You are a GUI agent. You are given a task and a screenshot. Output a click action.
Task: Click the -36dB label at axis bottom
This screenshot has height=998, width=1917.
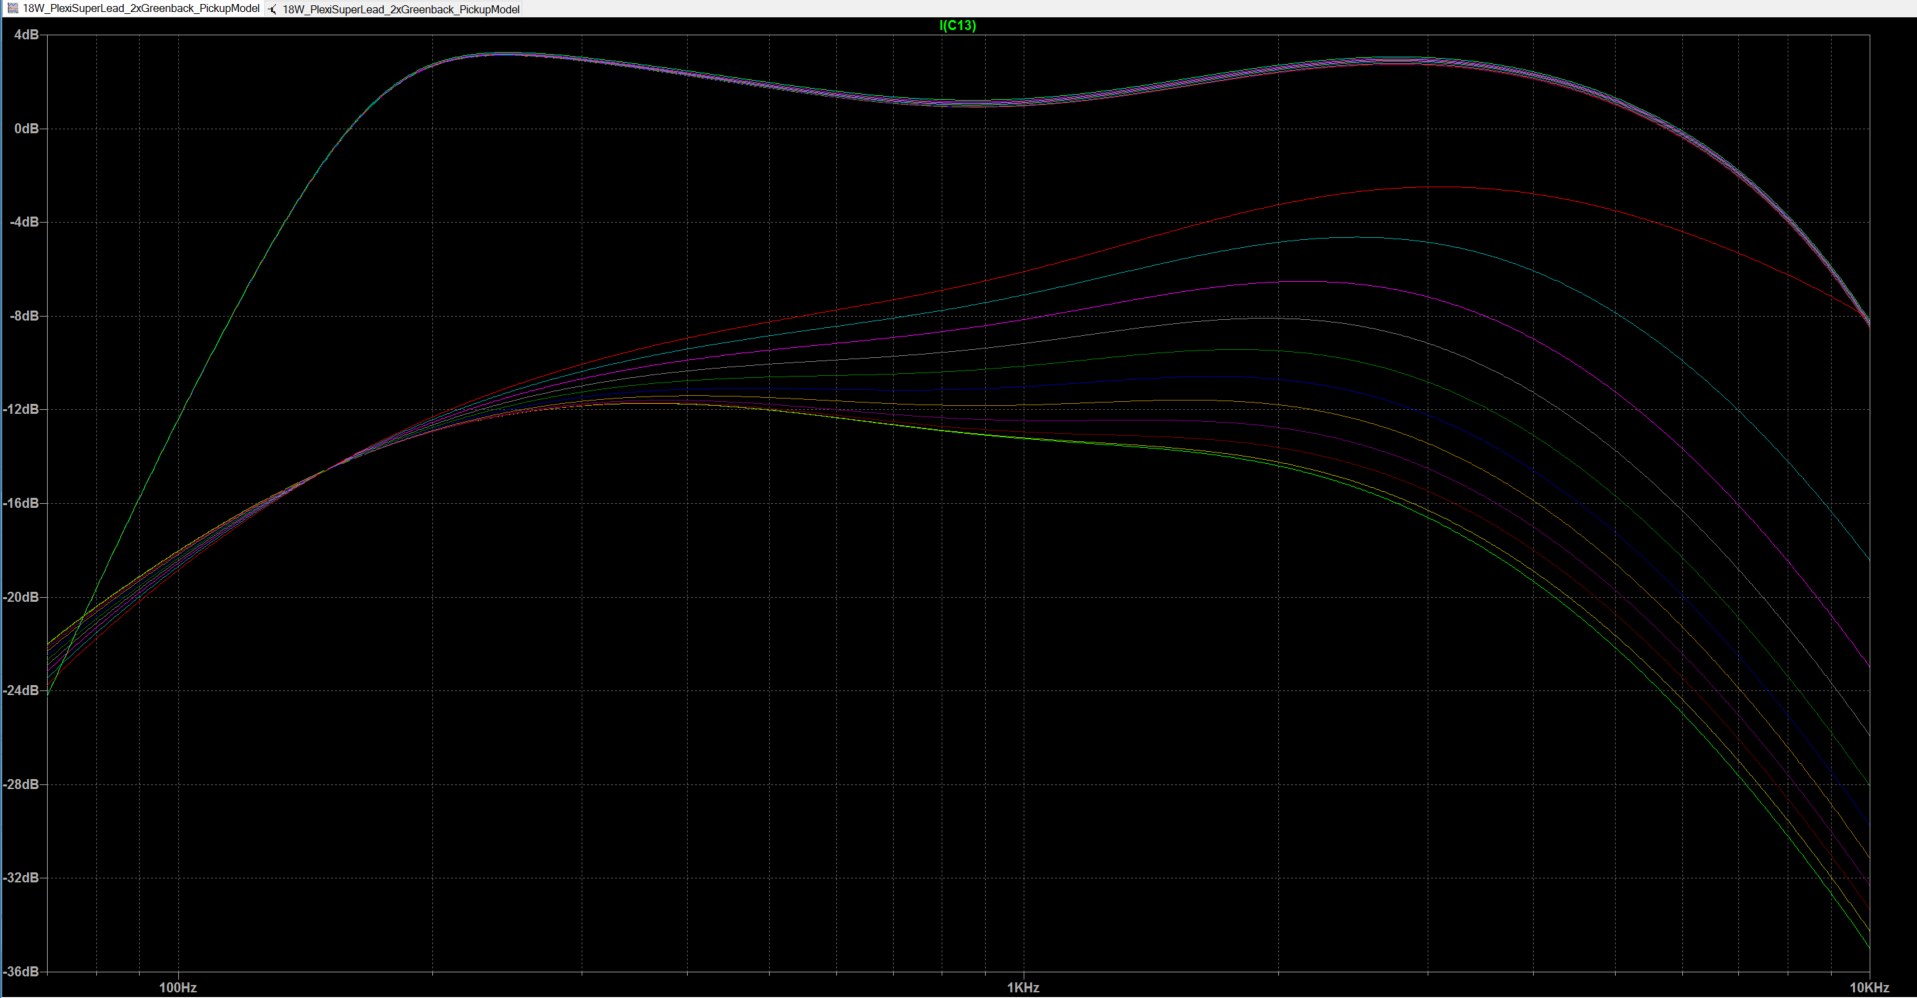[22, 971]
